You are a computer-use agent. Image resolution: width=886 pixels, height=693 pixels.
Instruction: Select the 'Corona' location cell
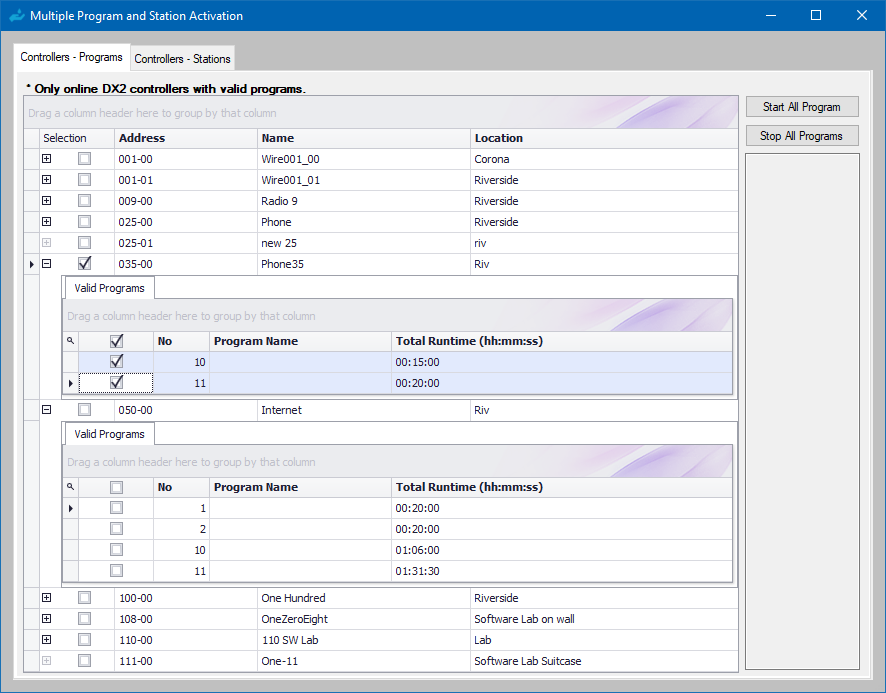[604, 159]
